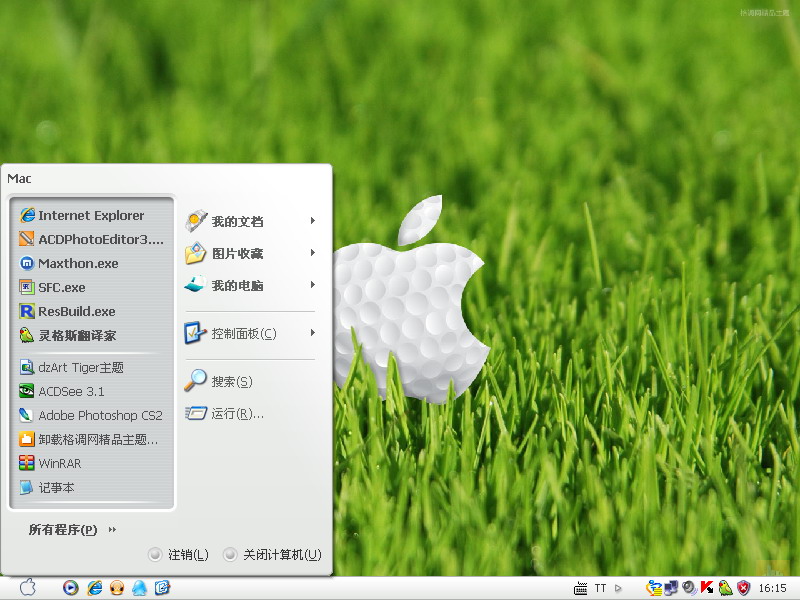This screenshot has height=600, width=800.
Task: Open the red security shield tray icon
Action: point(743,588)
